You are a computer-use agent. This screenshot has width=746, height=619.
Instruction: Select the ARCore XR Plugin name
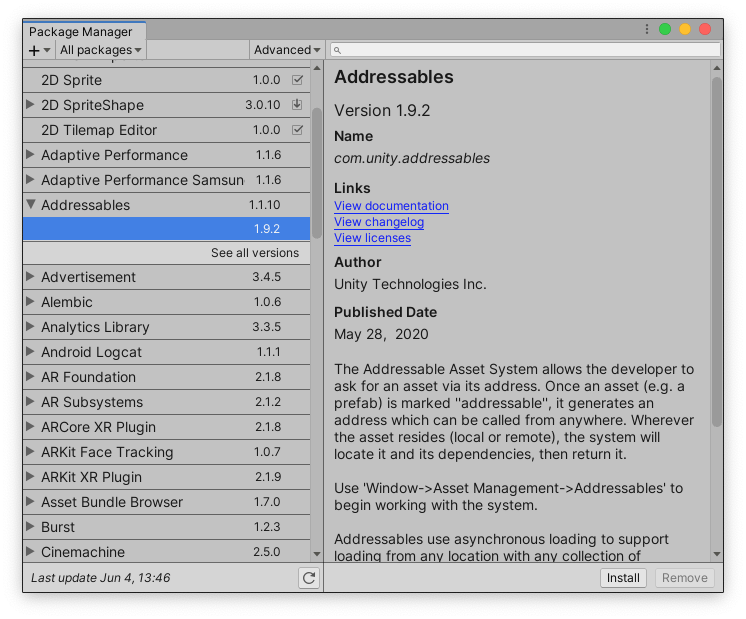coord(98,427)
